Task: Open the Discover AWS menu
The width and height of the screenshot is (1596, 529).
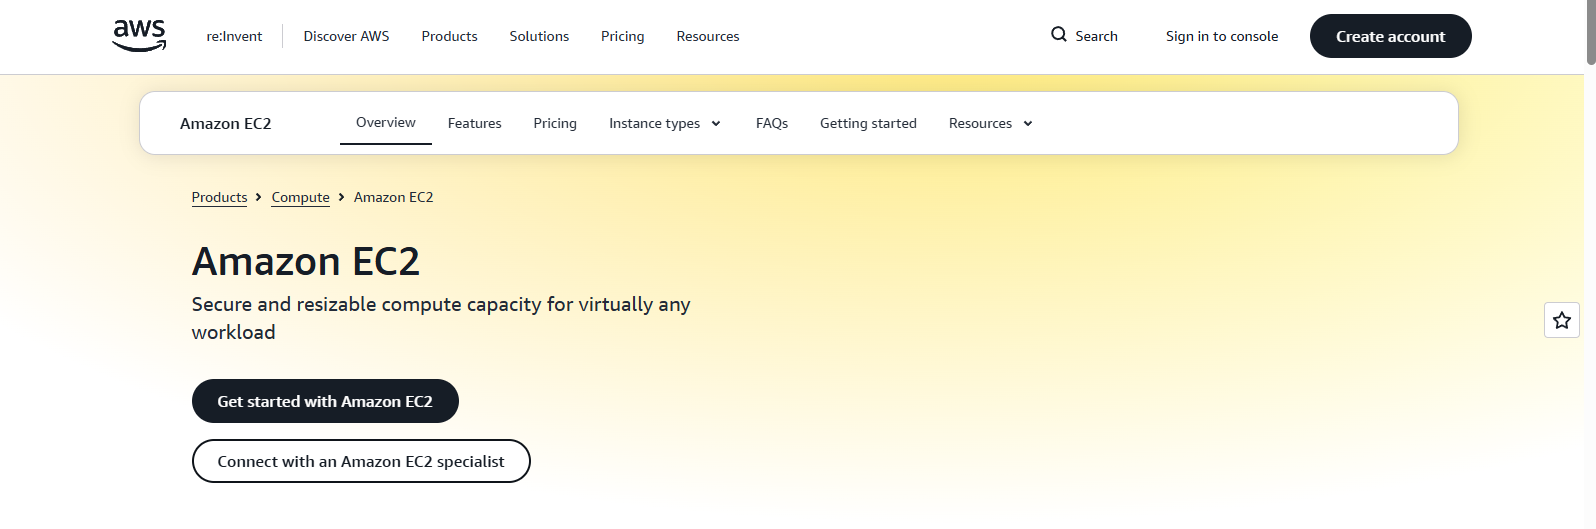Action: 346,36
